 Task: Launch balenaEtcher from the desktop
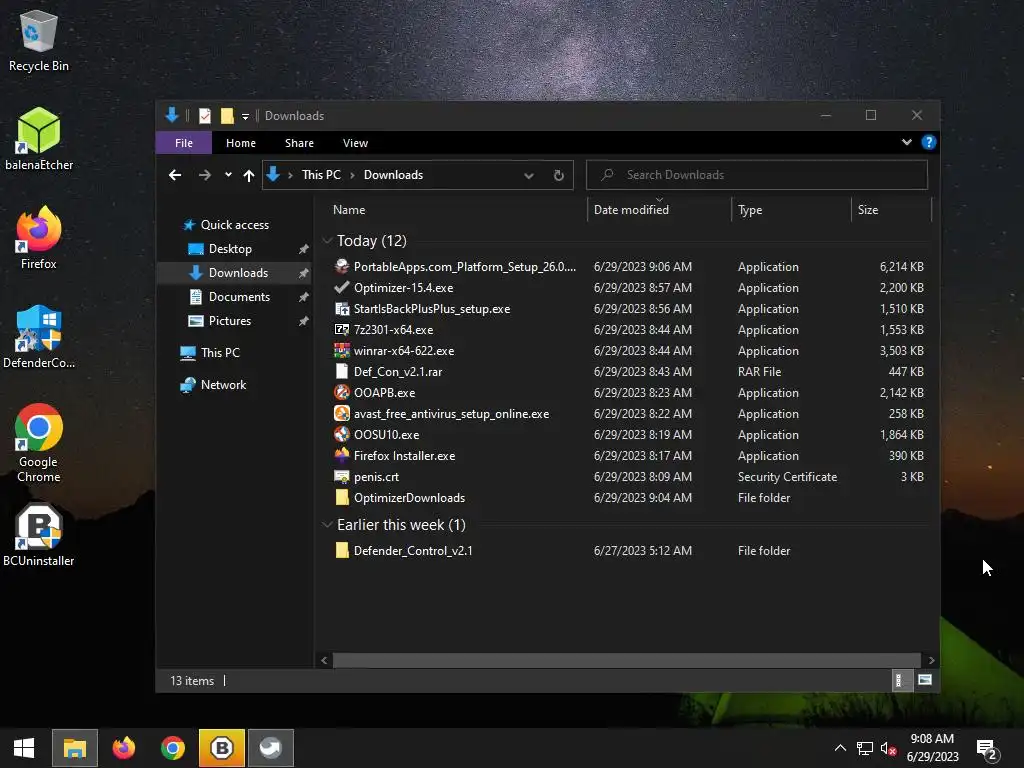[39, 139]
